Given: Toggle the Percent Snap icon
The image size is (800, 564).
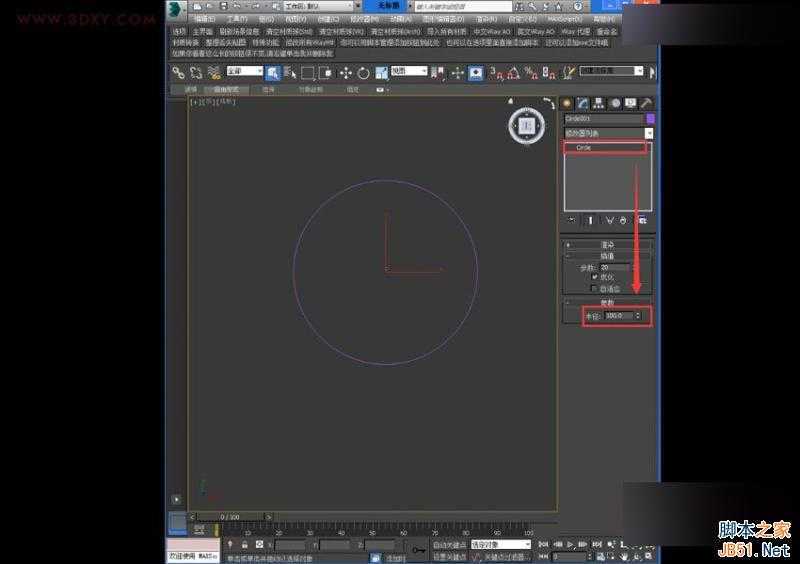Looking at the screenshot, I should click(x=531, y=73).
